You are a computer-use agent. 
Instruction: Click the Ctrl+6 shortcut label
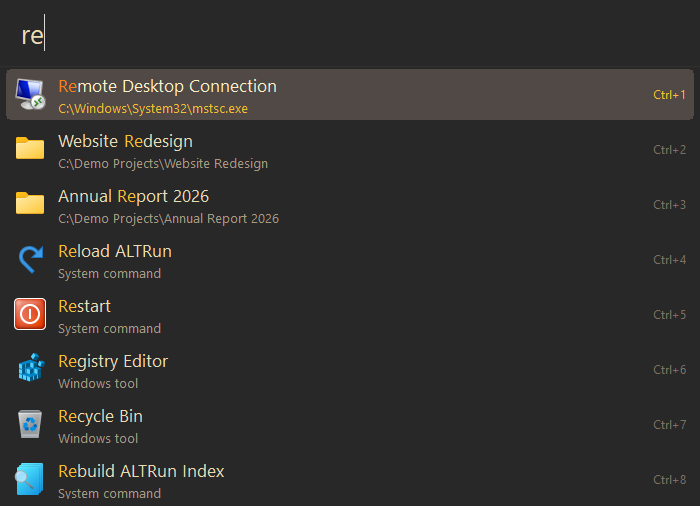click(x=669, y=369)
